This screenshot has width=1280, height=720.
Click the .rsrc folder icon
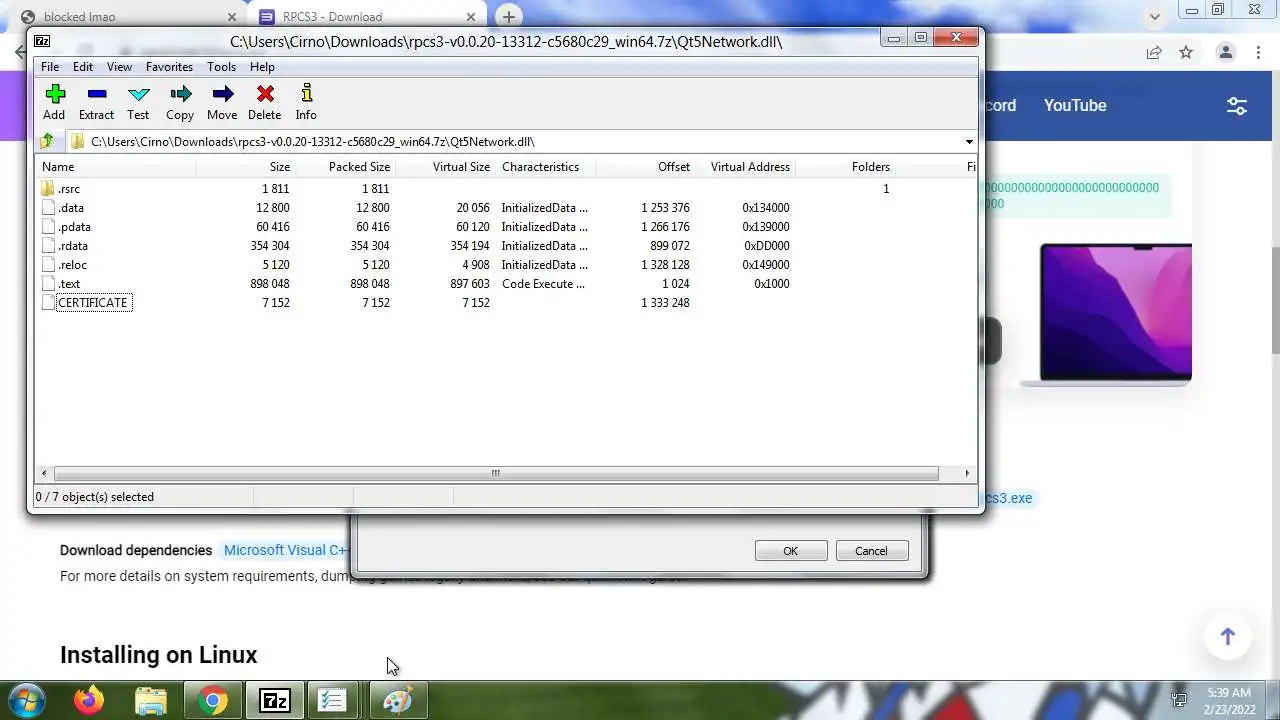click(x=48, y=189)
